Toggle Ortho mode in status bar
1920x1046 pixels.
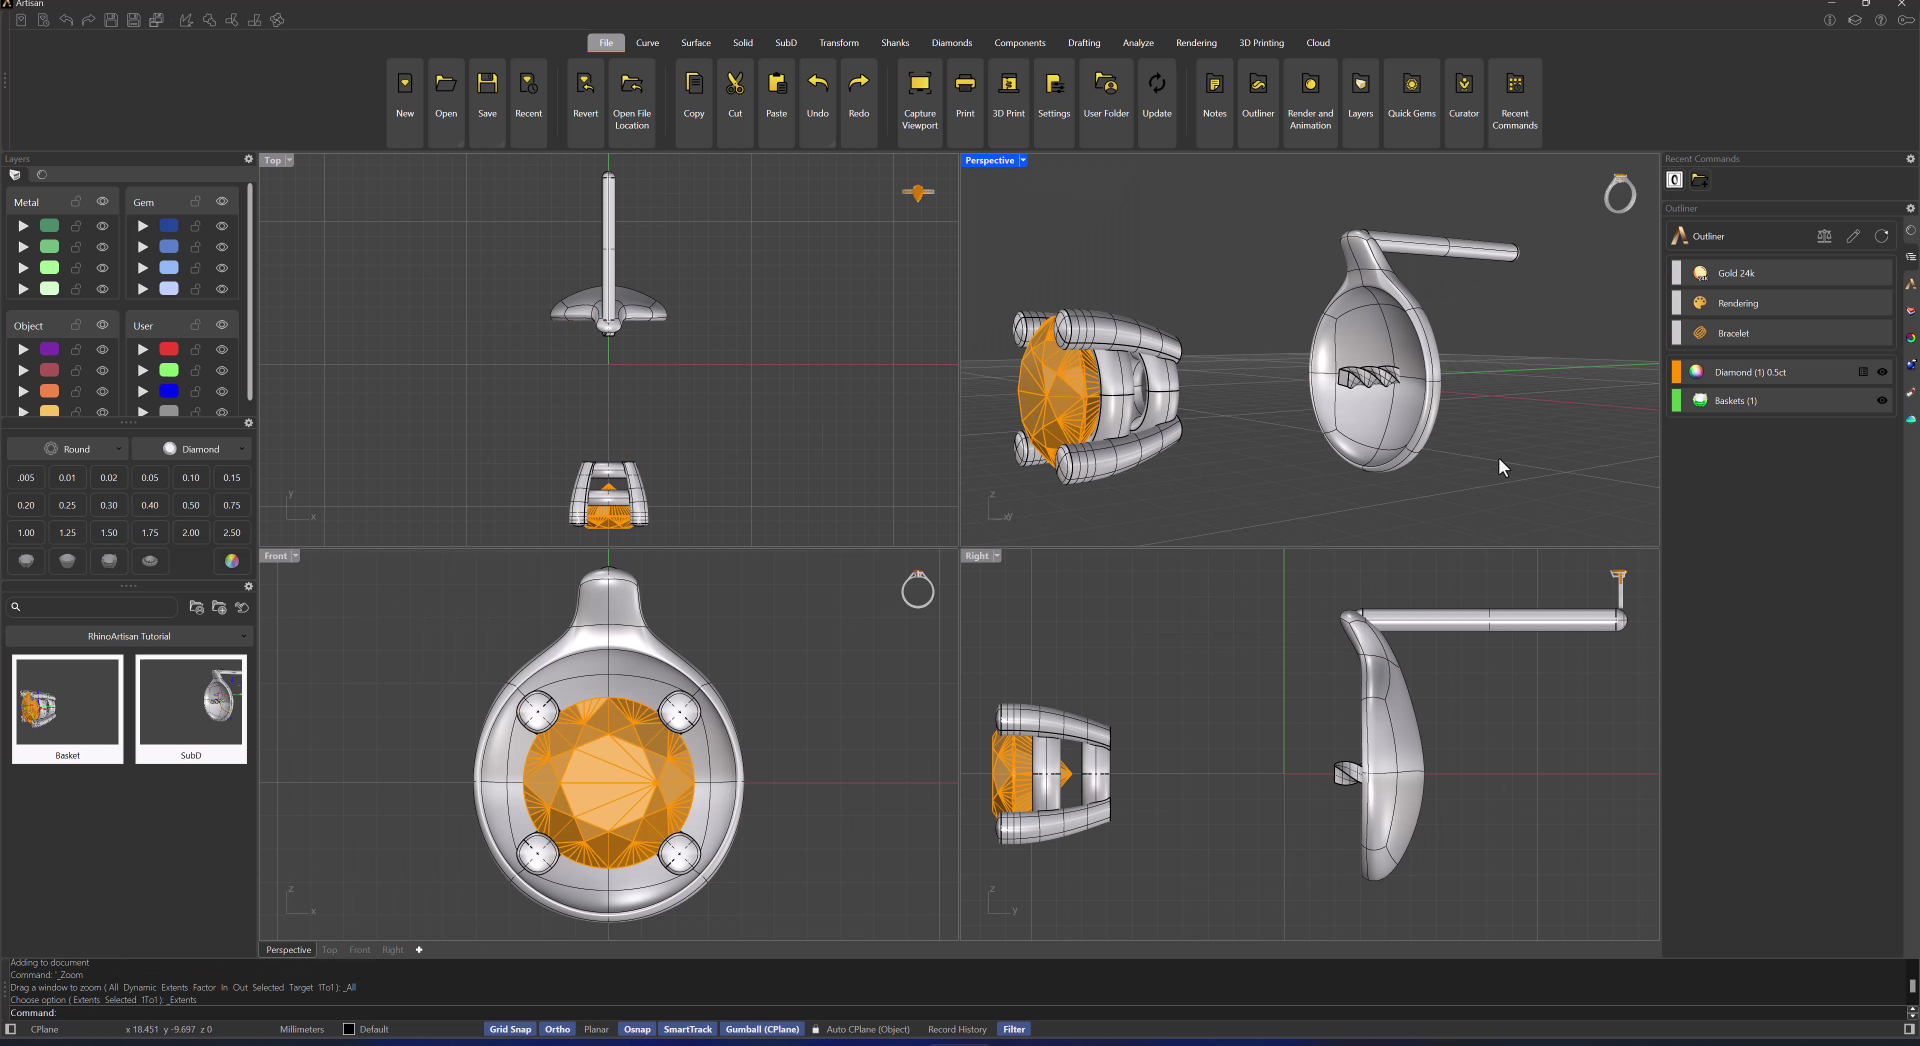pyautogui.click(x=557, y=1029)
